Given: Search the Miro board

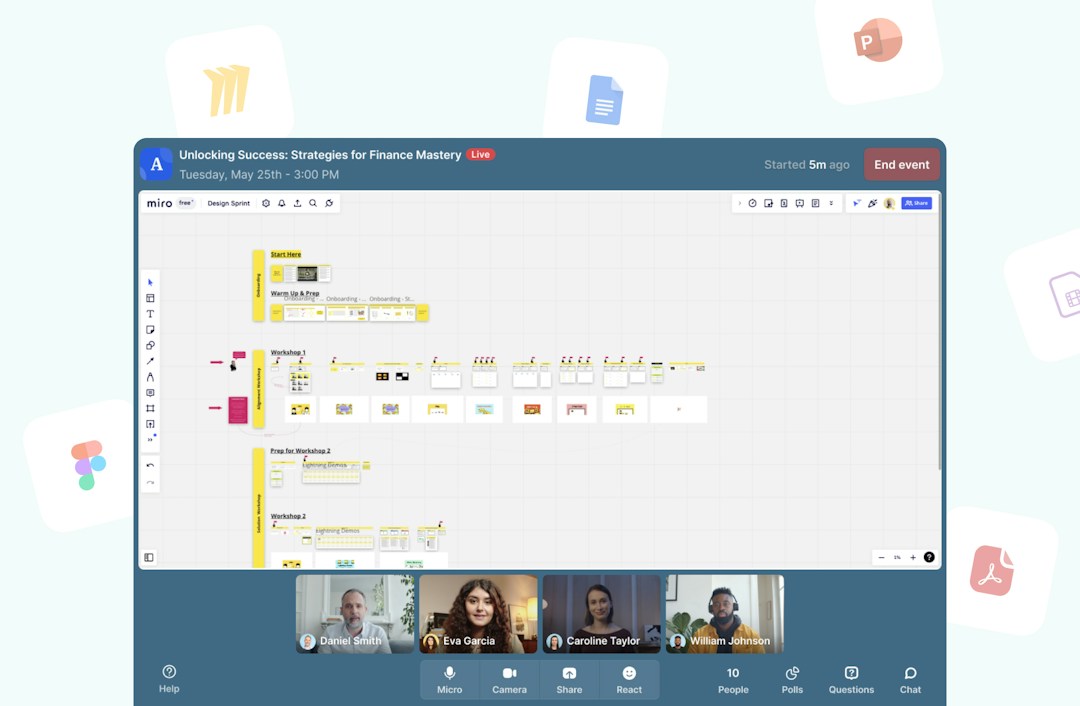Looking at the screenshot, I should pos(313,203).
